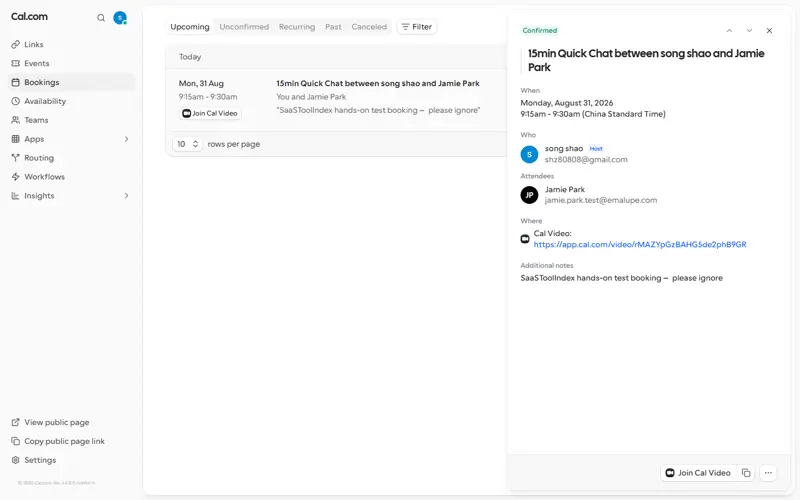Open the user avatar menu in sidebar

[x=120, y=18]
